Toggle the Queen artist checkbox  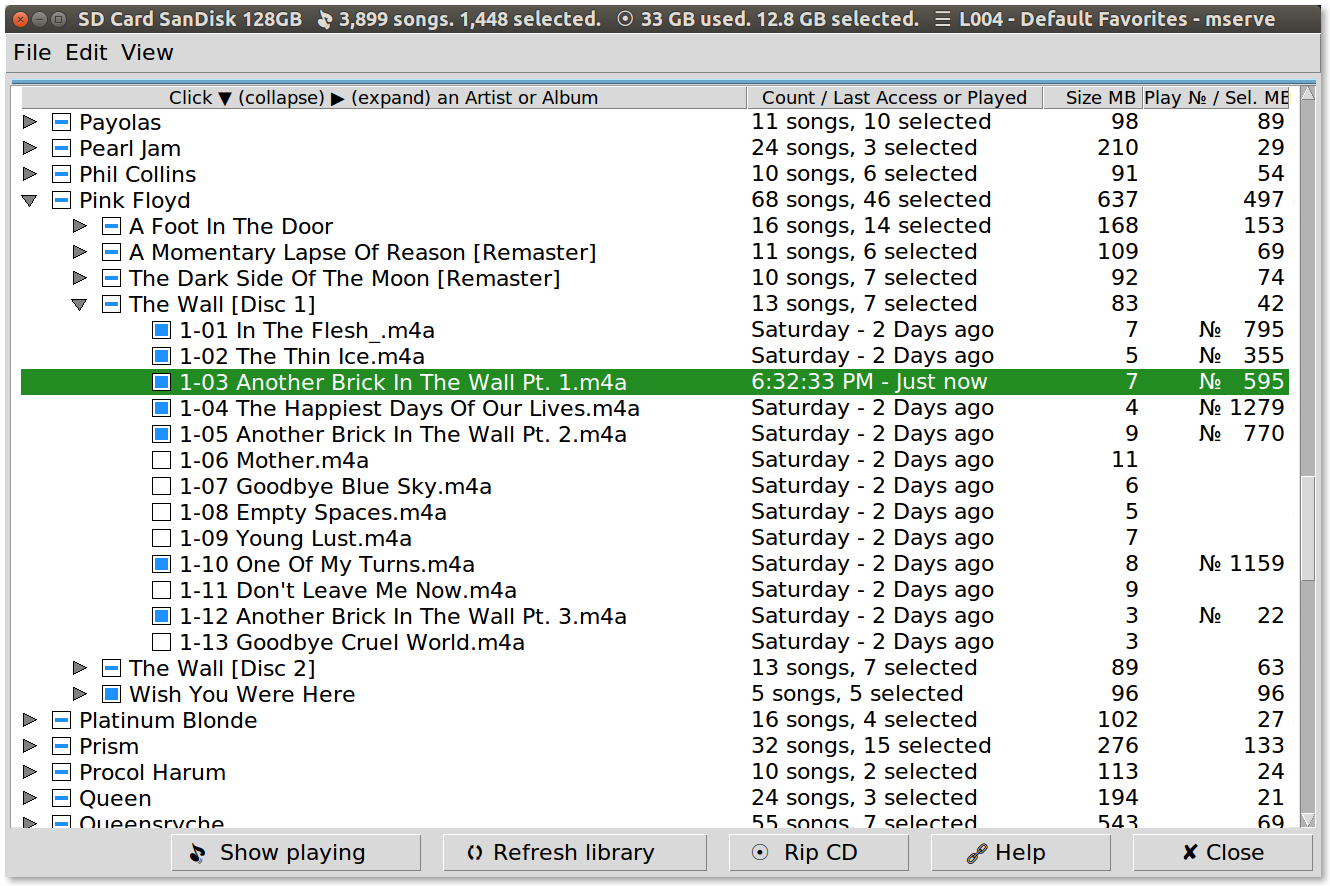(x=61, y=798)
